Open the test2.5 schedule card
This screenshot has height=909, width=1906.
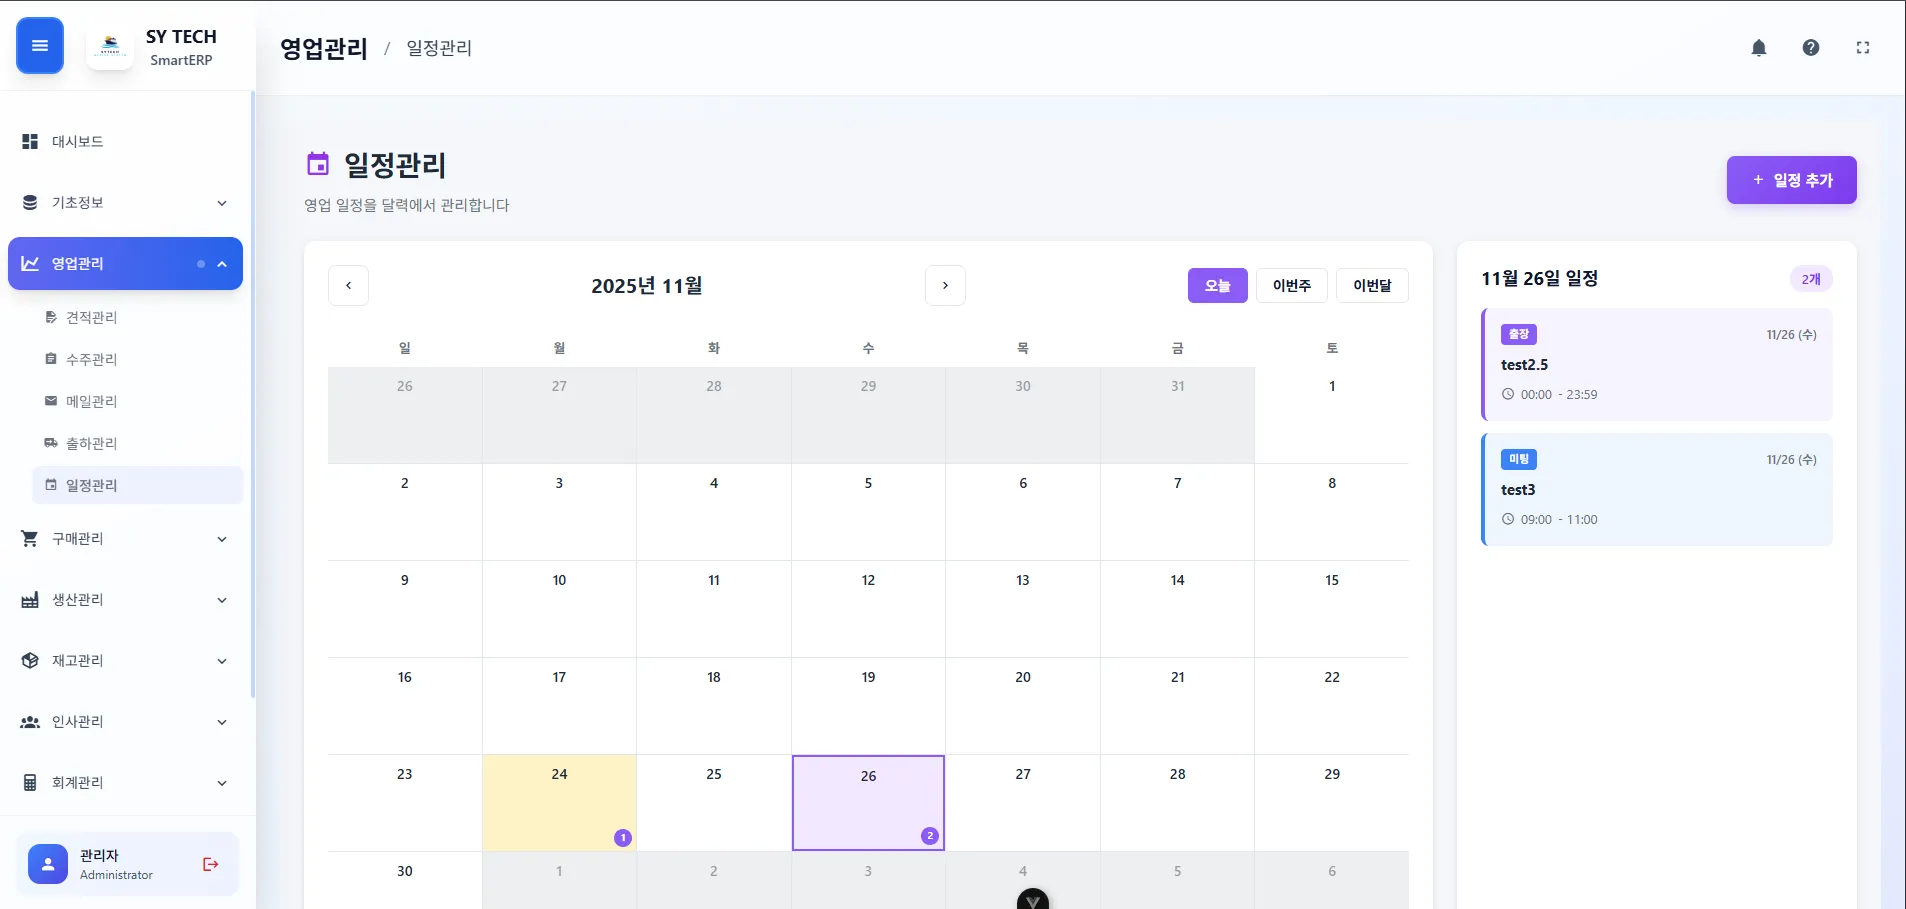point(1657,364)
